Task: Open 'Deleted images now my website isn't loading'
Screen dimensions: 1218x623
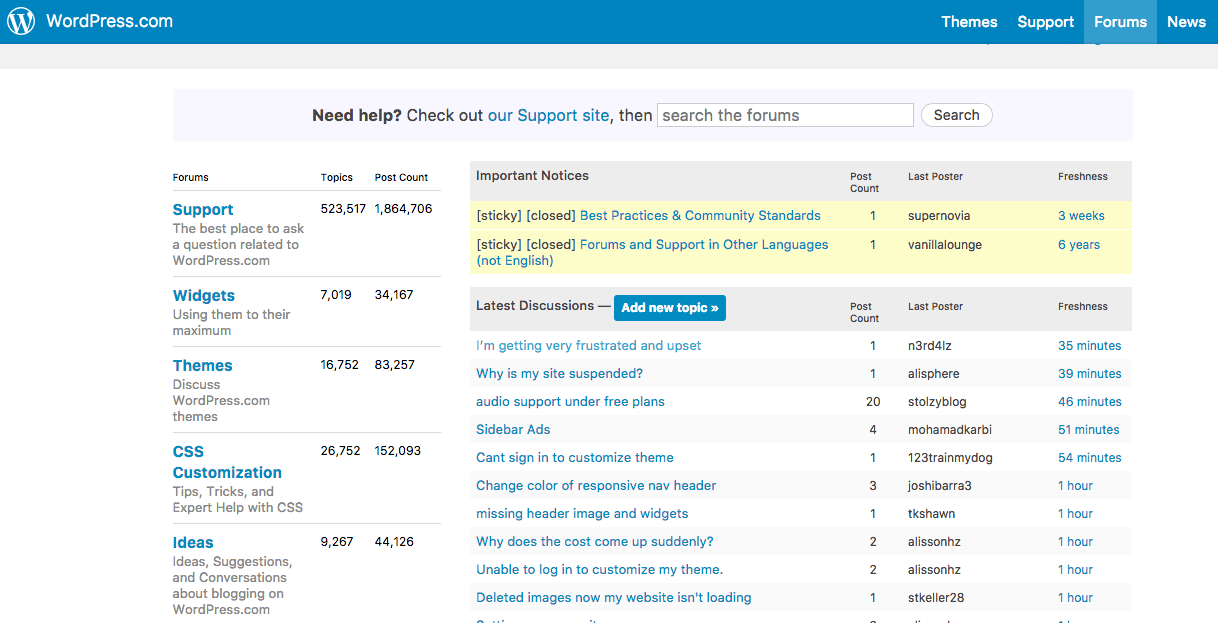Action: coord(614,597)
